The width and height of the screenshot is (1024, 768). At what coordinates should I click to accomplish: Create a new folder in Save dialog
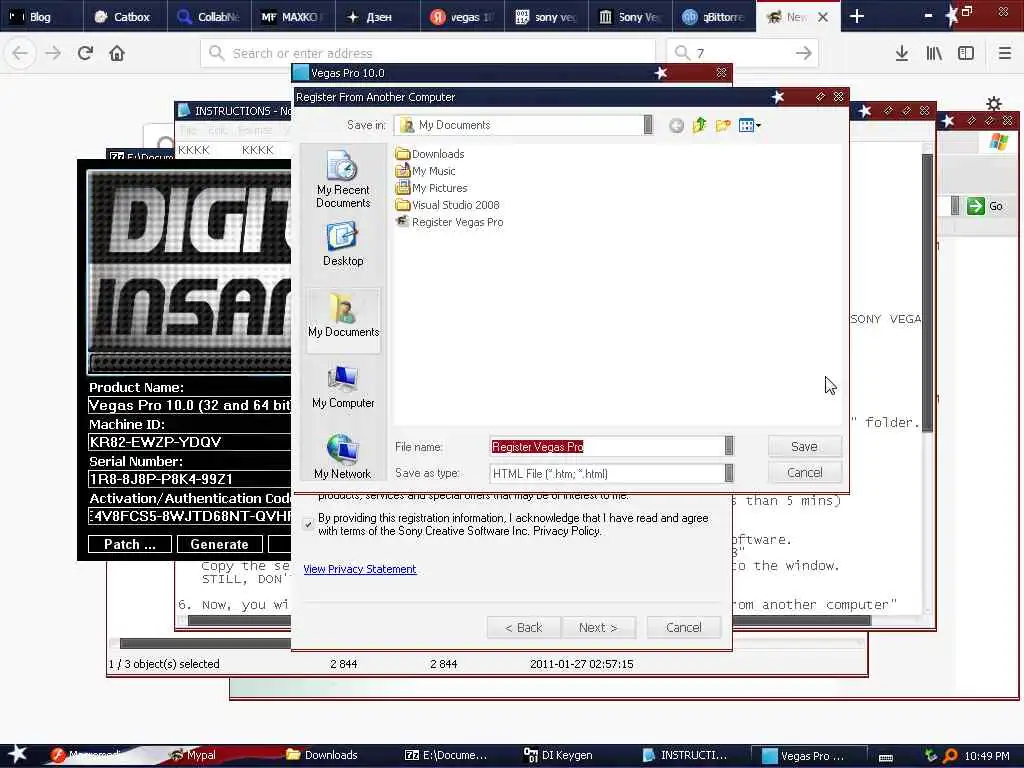click(723, 125)
